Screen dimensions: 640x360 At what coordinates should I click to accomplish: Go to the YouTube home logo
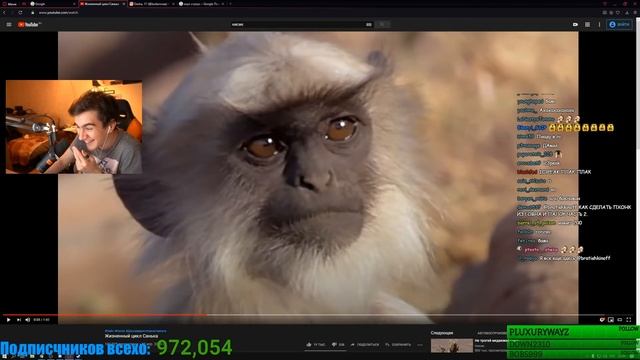(28, 24)
